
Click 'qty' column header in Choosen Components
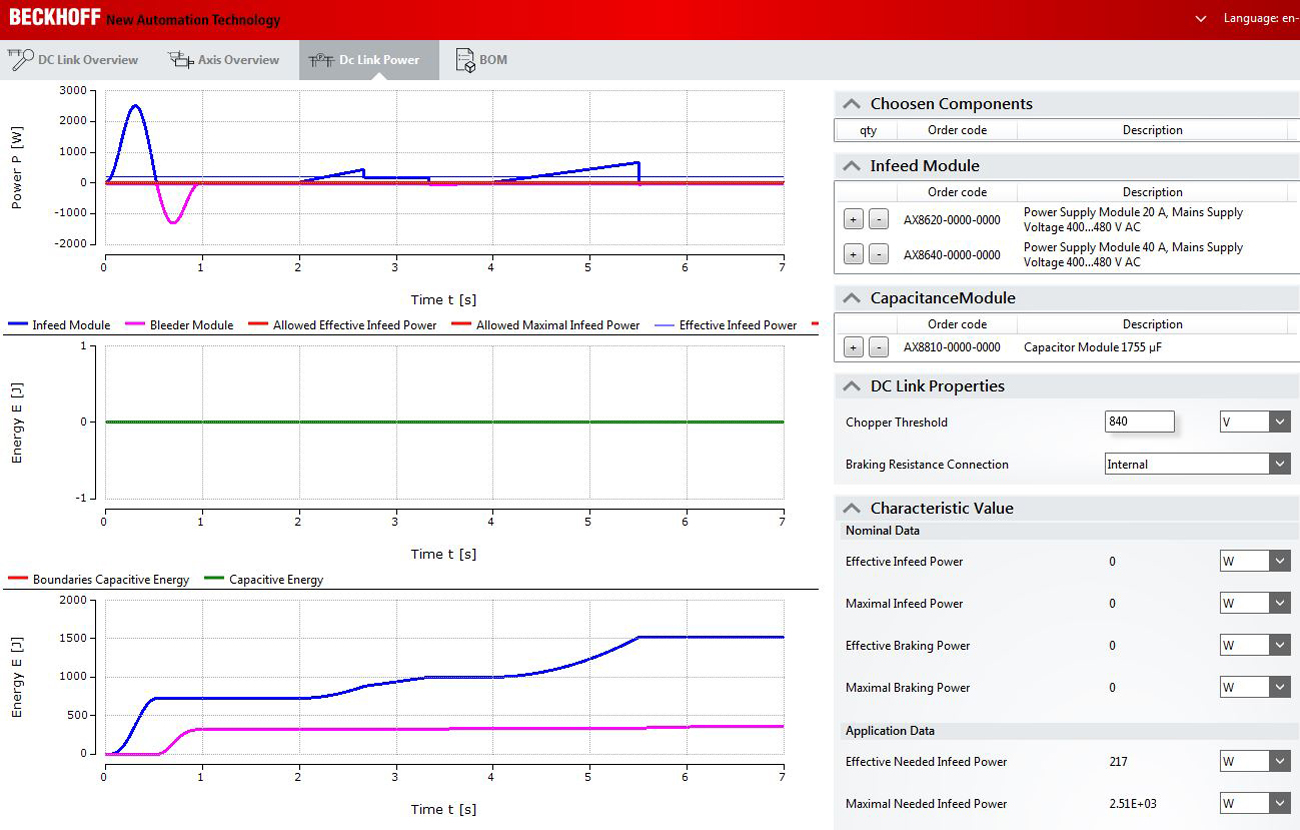(x=868, y=130)
